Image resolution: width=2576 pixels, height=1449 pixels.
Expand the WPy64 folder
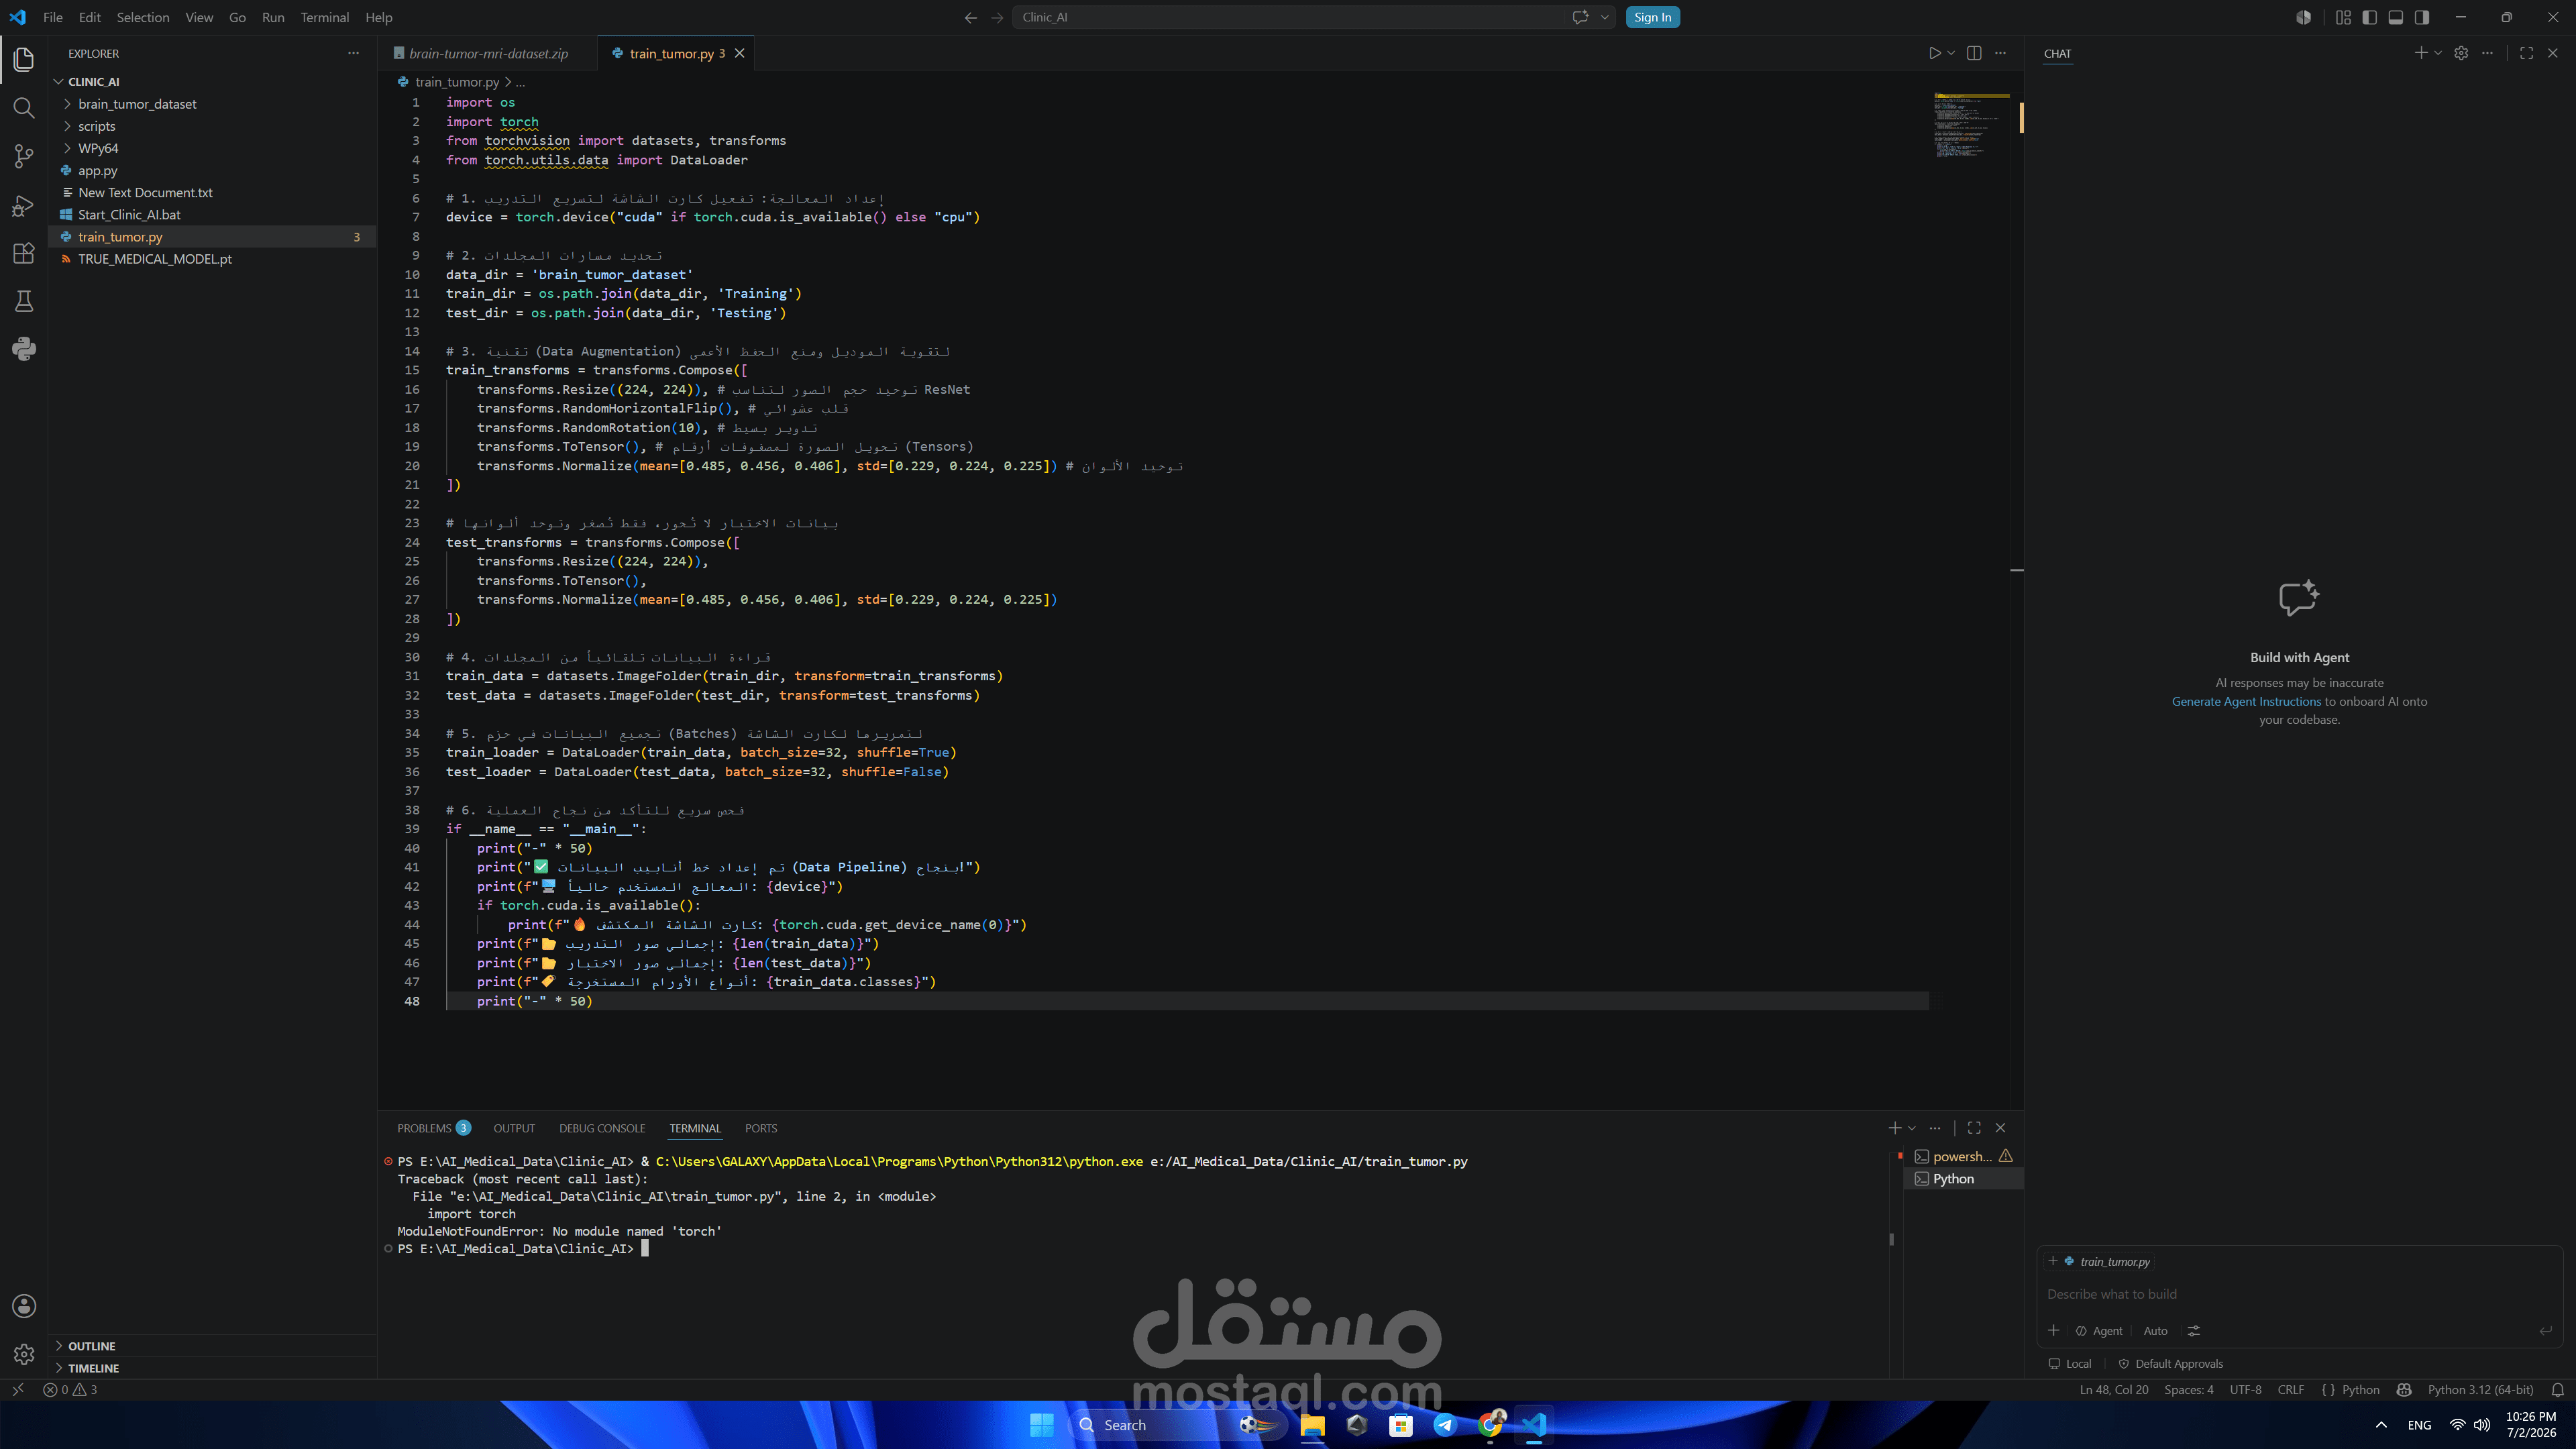(x=98, y=148)
